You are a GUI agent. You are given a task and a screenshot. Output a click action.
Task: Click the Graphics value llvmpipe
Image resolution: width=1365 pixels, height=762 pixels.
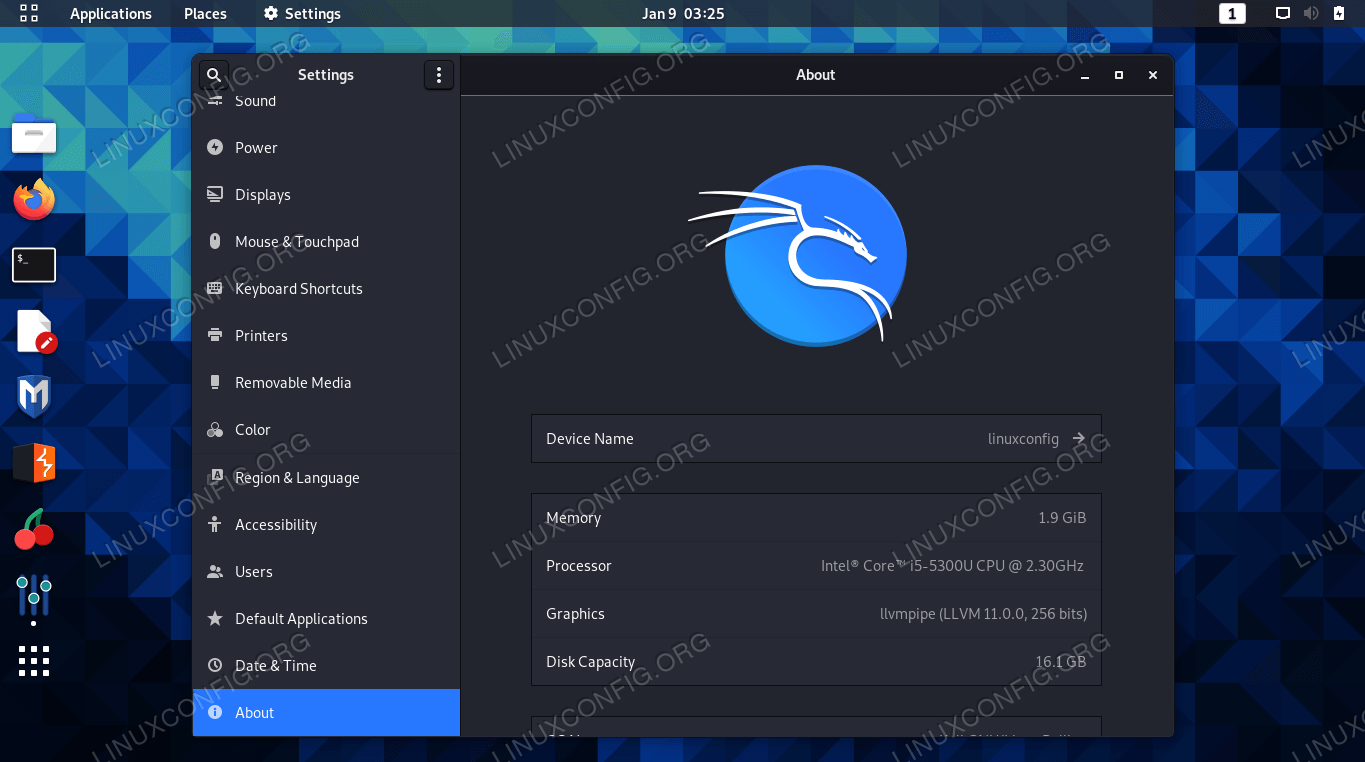[983, 614]
